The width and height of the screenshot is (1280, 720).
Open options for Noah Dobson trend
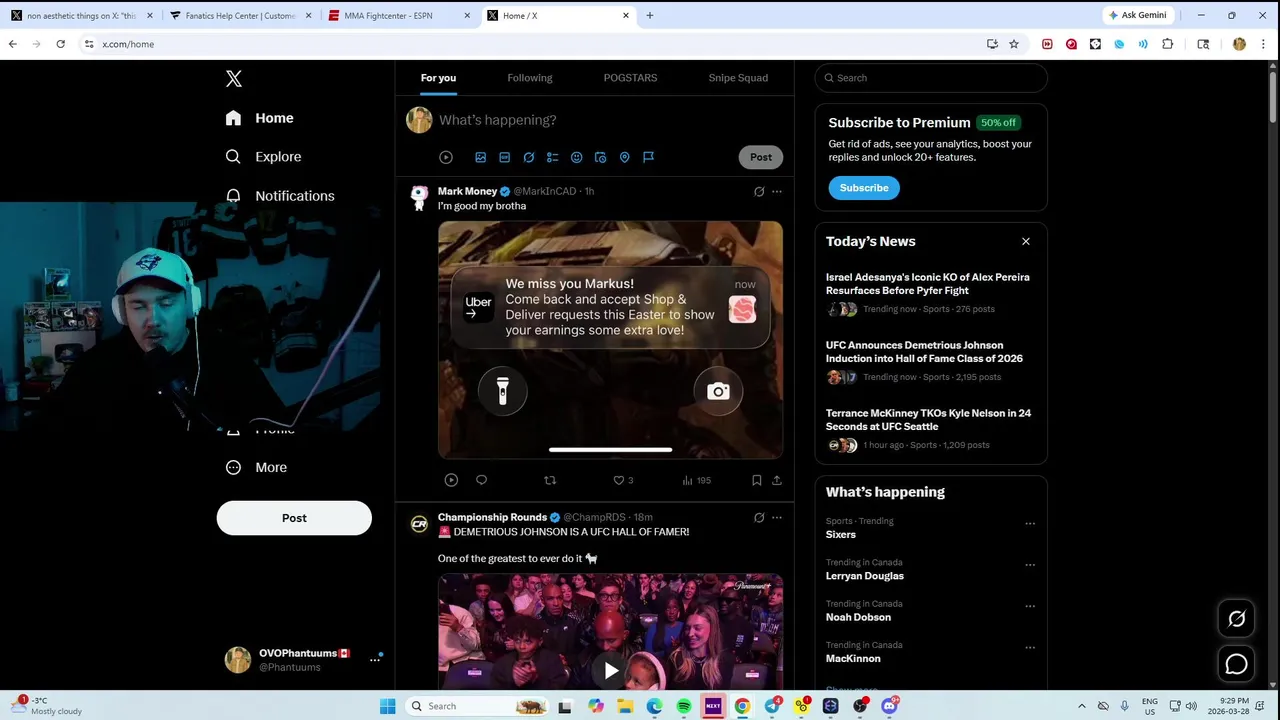coord(1030,606)
